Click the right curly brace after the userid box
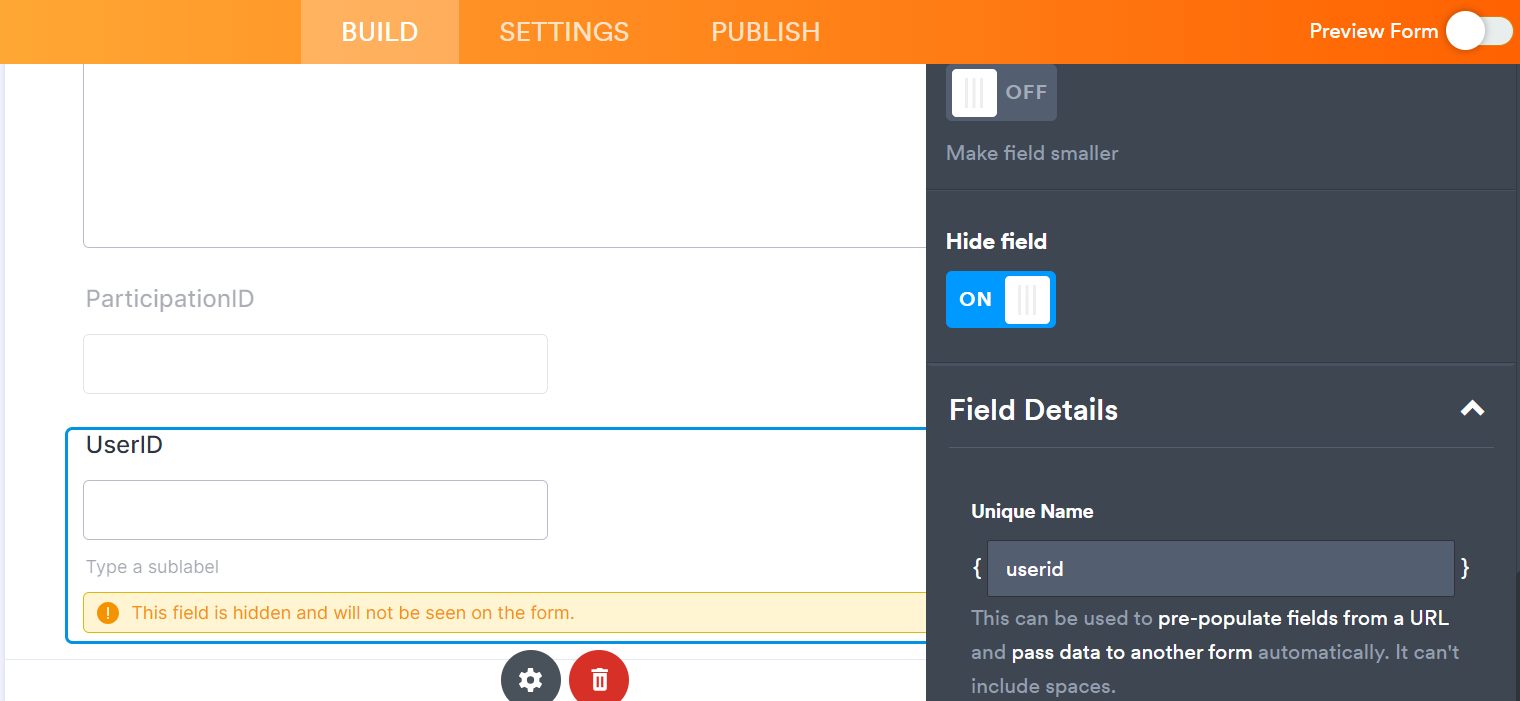 tap(1465, 567)
